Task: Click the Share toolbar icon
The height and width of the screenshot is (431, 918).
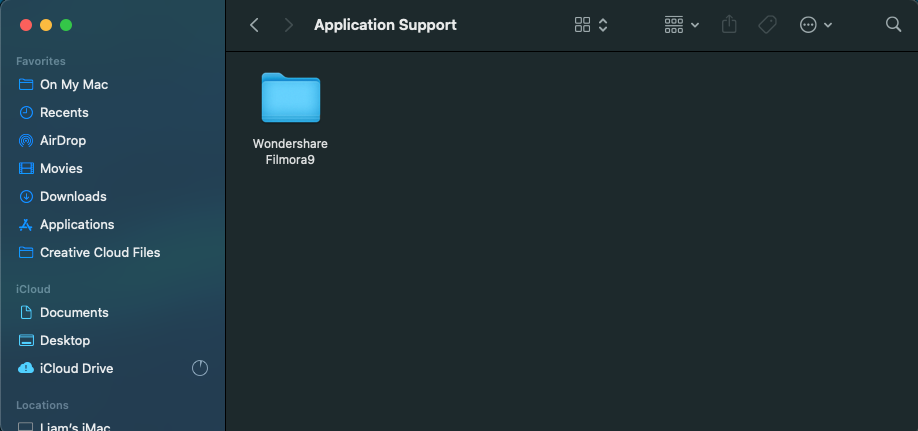Action: 729,25
